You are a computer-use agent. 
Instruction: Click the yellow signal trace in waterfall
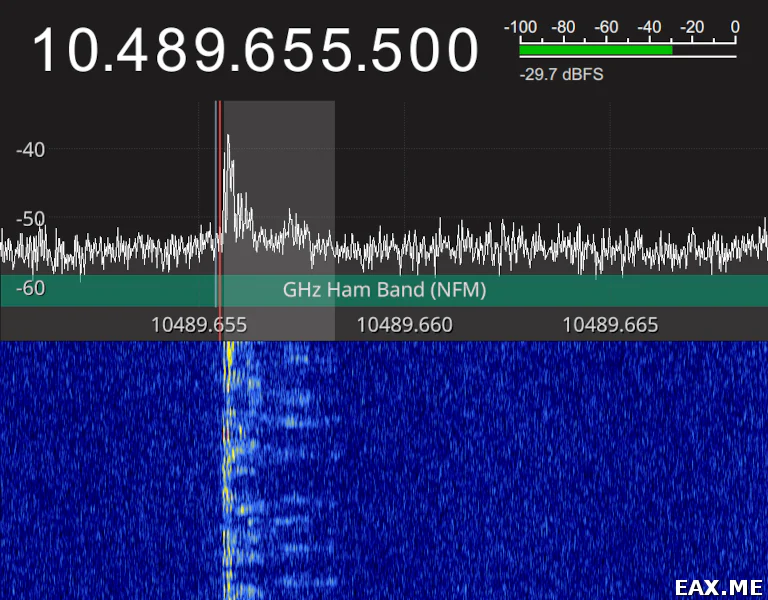(x=228, y=470)
